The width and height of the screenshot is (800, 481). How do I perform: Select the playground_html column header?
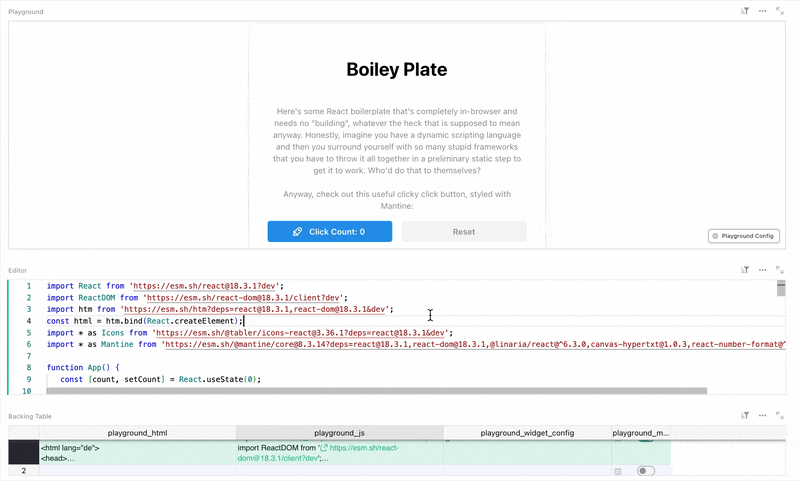click(x=137, y=433)
